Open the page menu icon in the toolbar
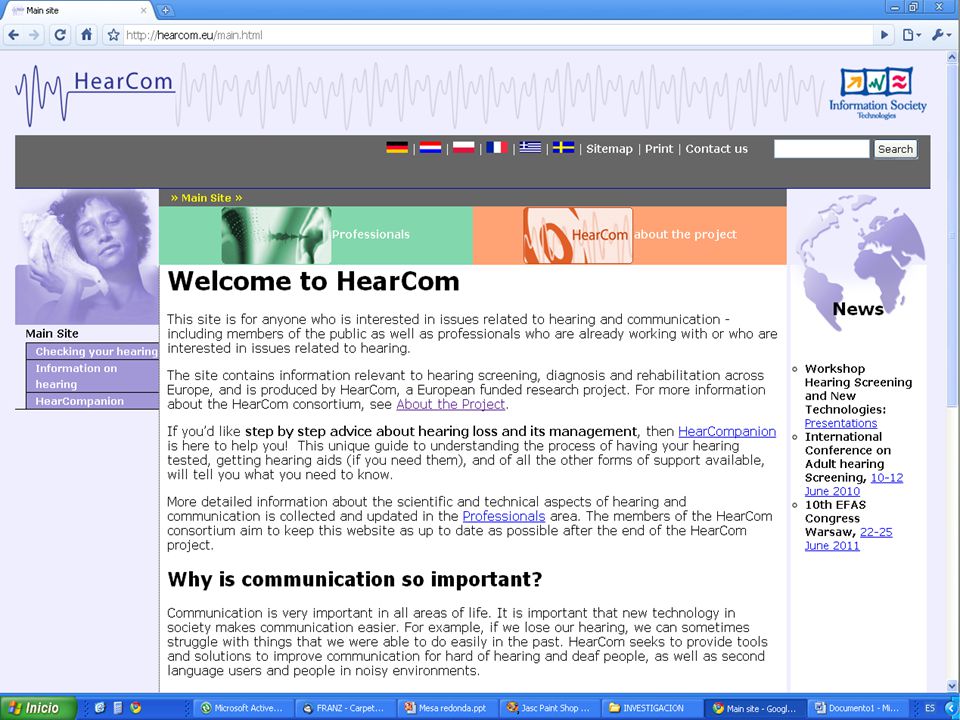The height and width of the screenshot is (720, 960). (x=911, y=35)
